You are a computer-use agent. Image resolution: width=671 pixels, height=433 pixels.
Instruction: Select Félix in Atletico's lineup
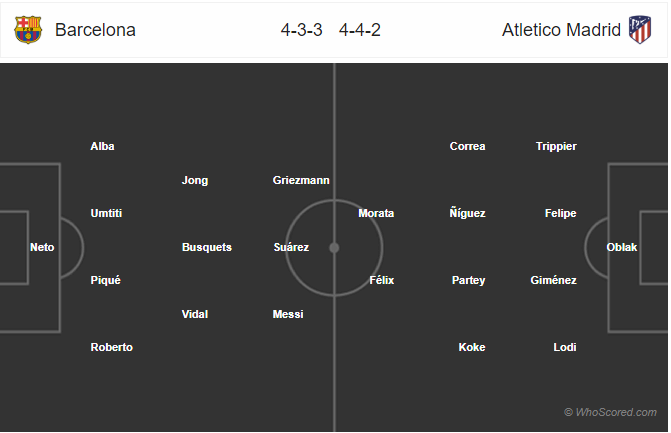381,280
